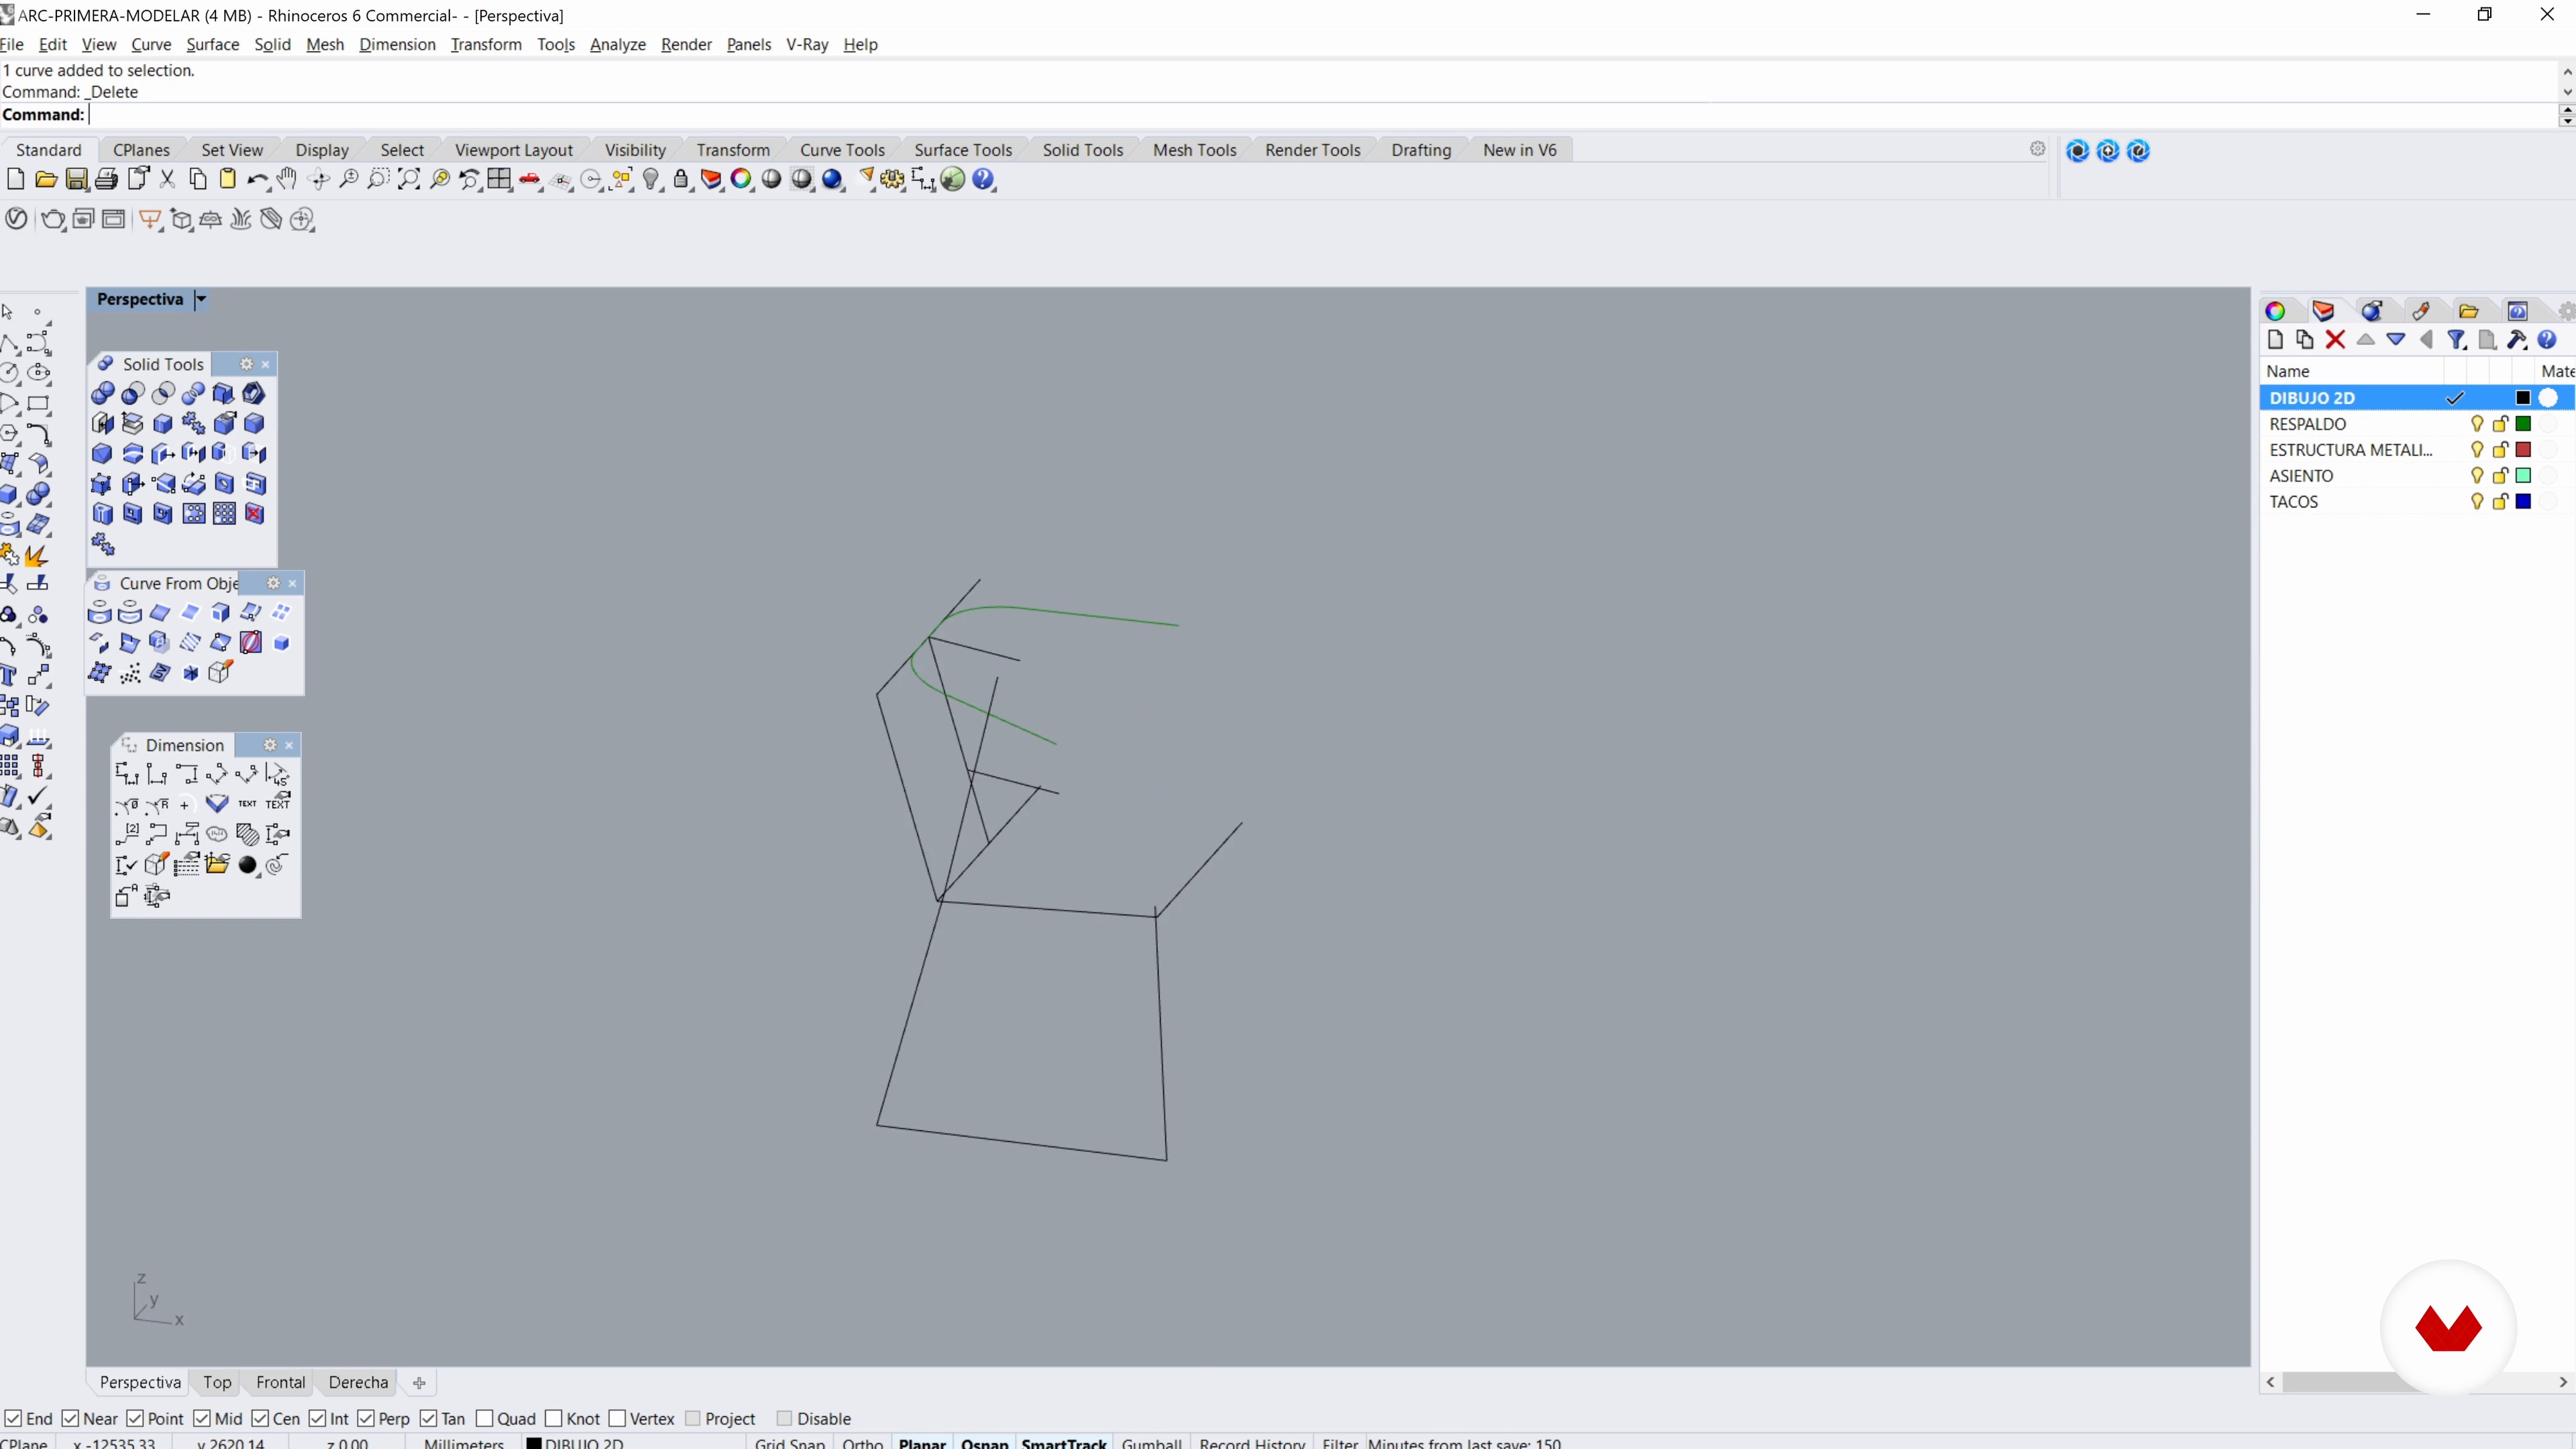The height and width of the screenshot is (1449, 2576).
Task: Click the light bulb Hide objects icon
Action: click(x=652, y=179)
